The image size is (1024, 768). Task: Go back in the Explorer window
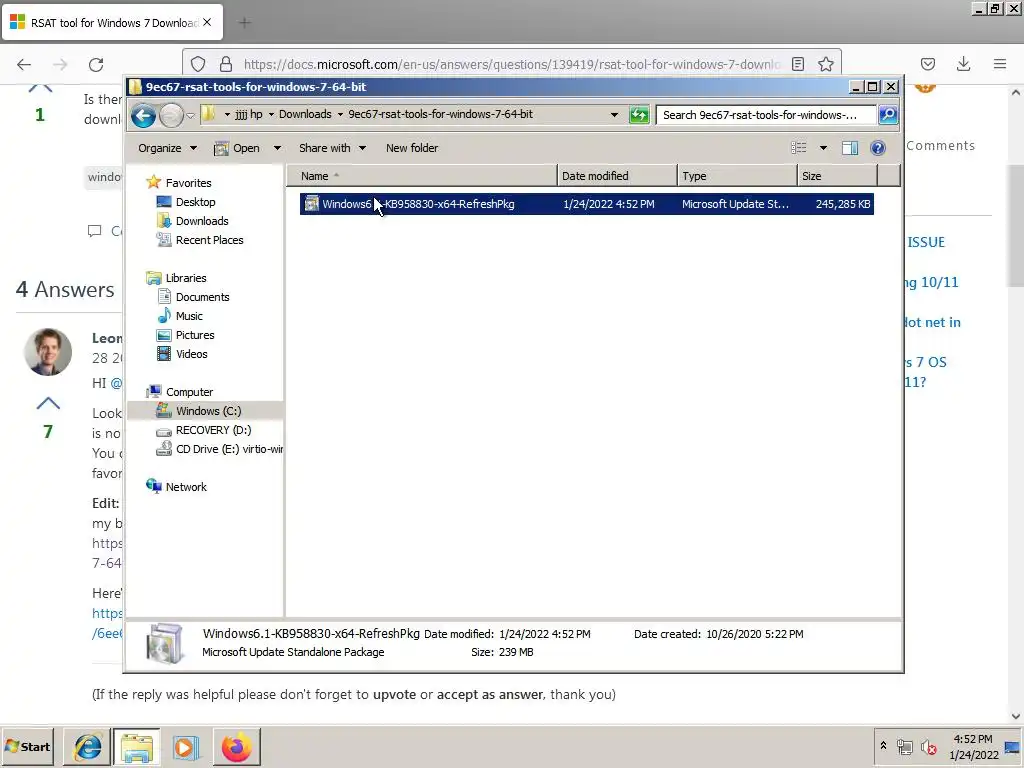(x=143, y=116)
